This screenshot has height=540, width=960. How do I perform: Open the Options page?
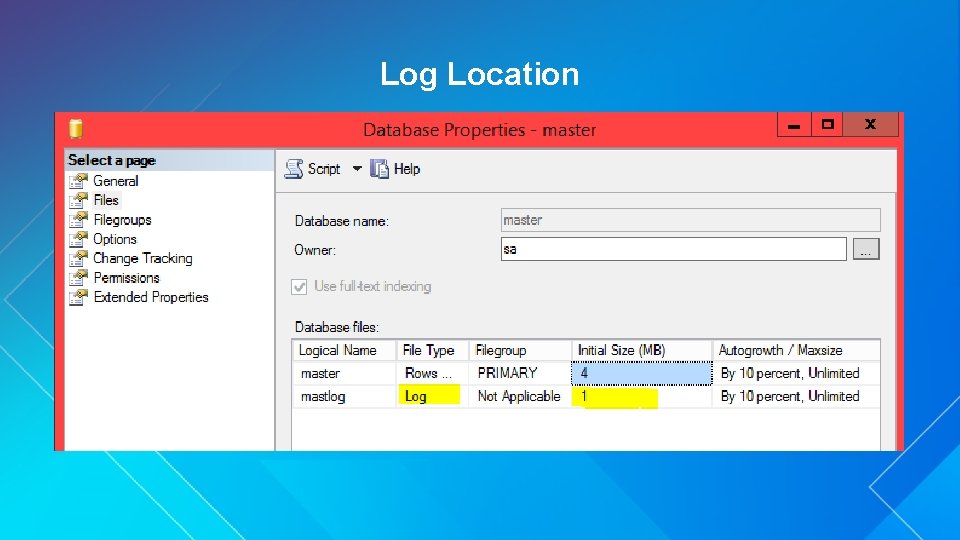coord(115,239)
